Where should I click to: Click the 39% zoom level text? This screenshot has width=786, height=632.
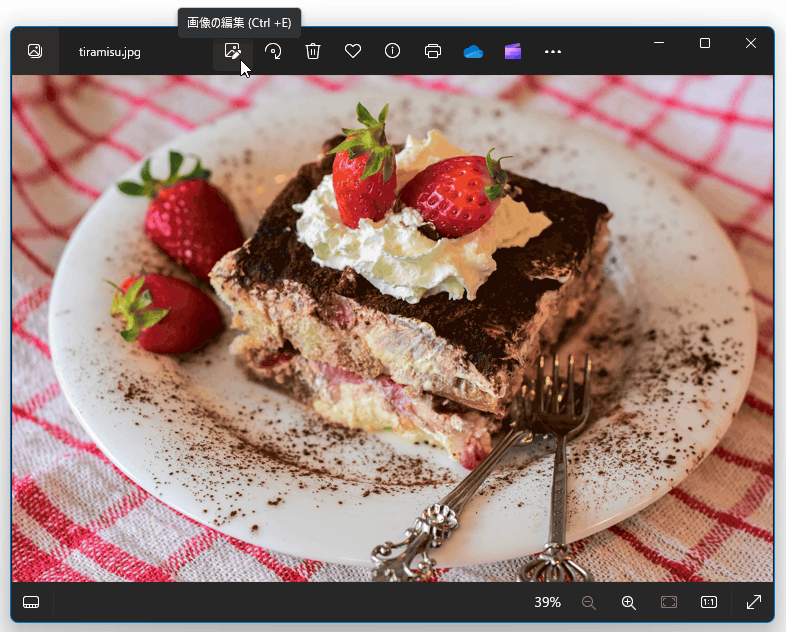pyautogui.click(x=547, y=602)
